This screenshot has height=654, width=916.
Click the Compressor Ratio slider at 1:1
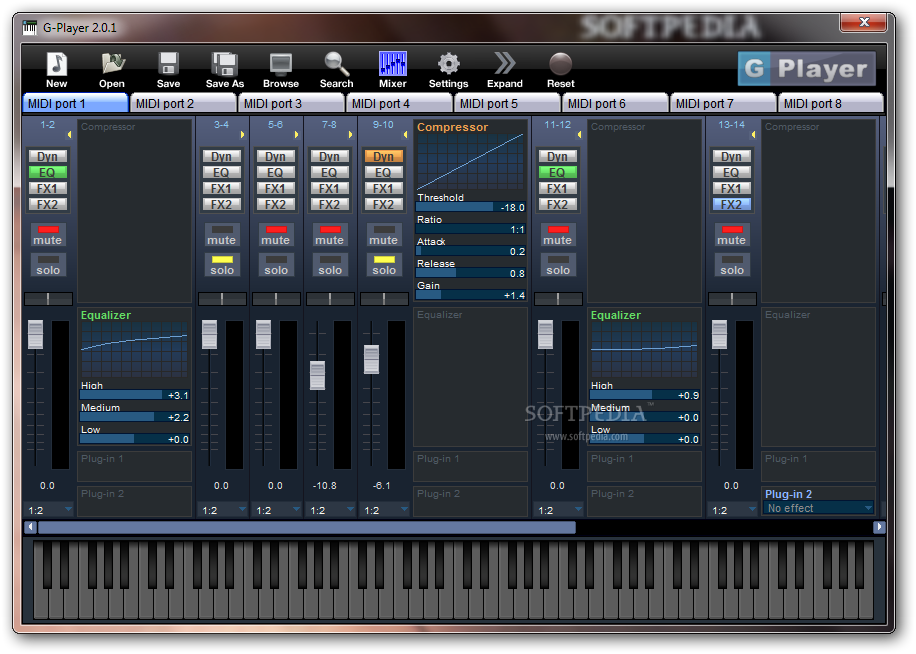[x=471, y=229]
